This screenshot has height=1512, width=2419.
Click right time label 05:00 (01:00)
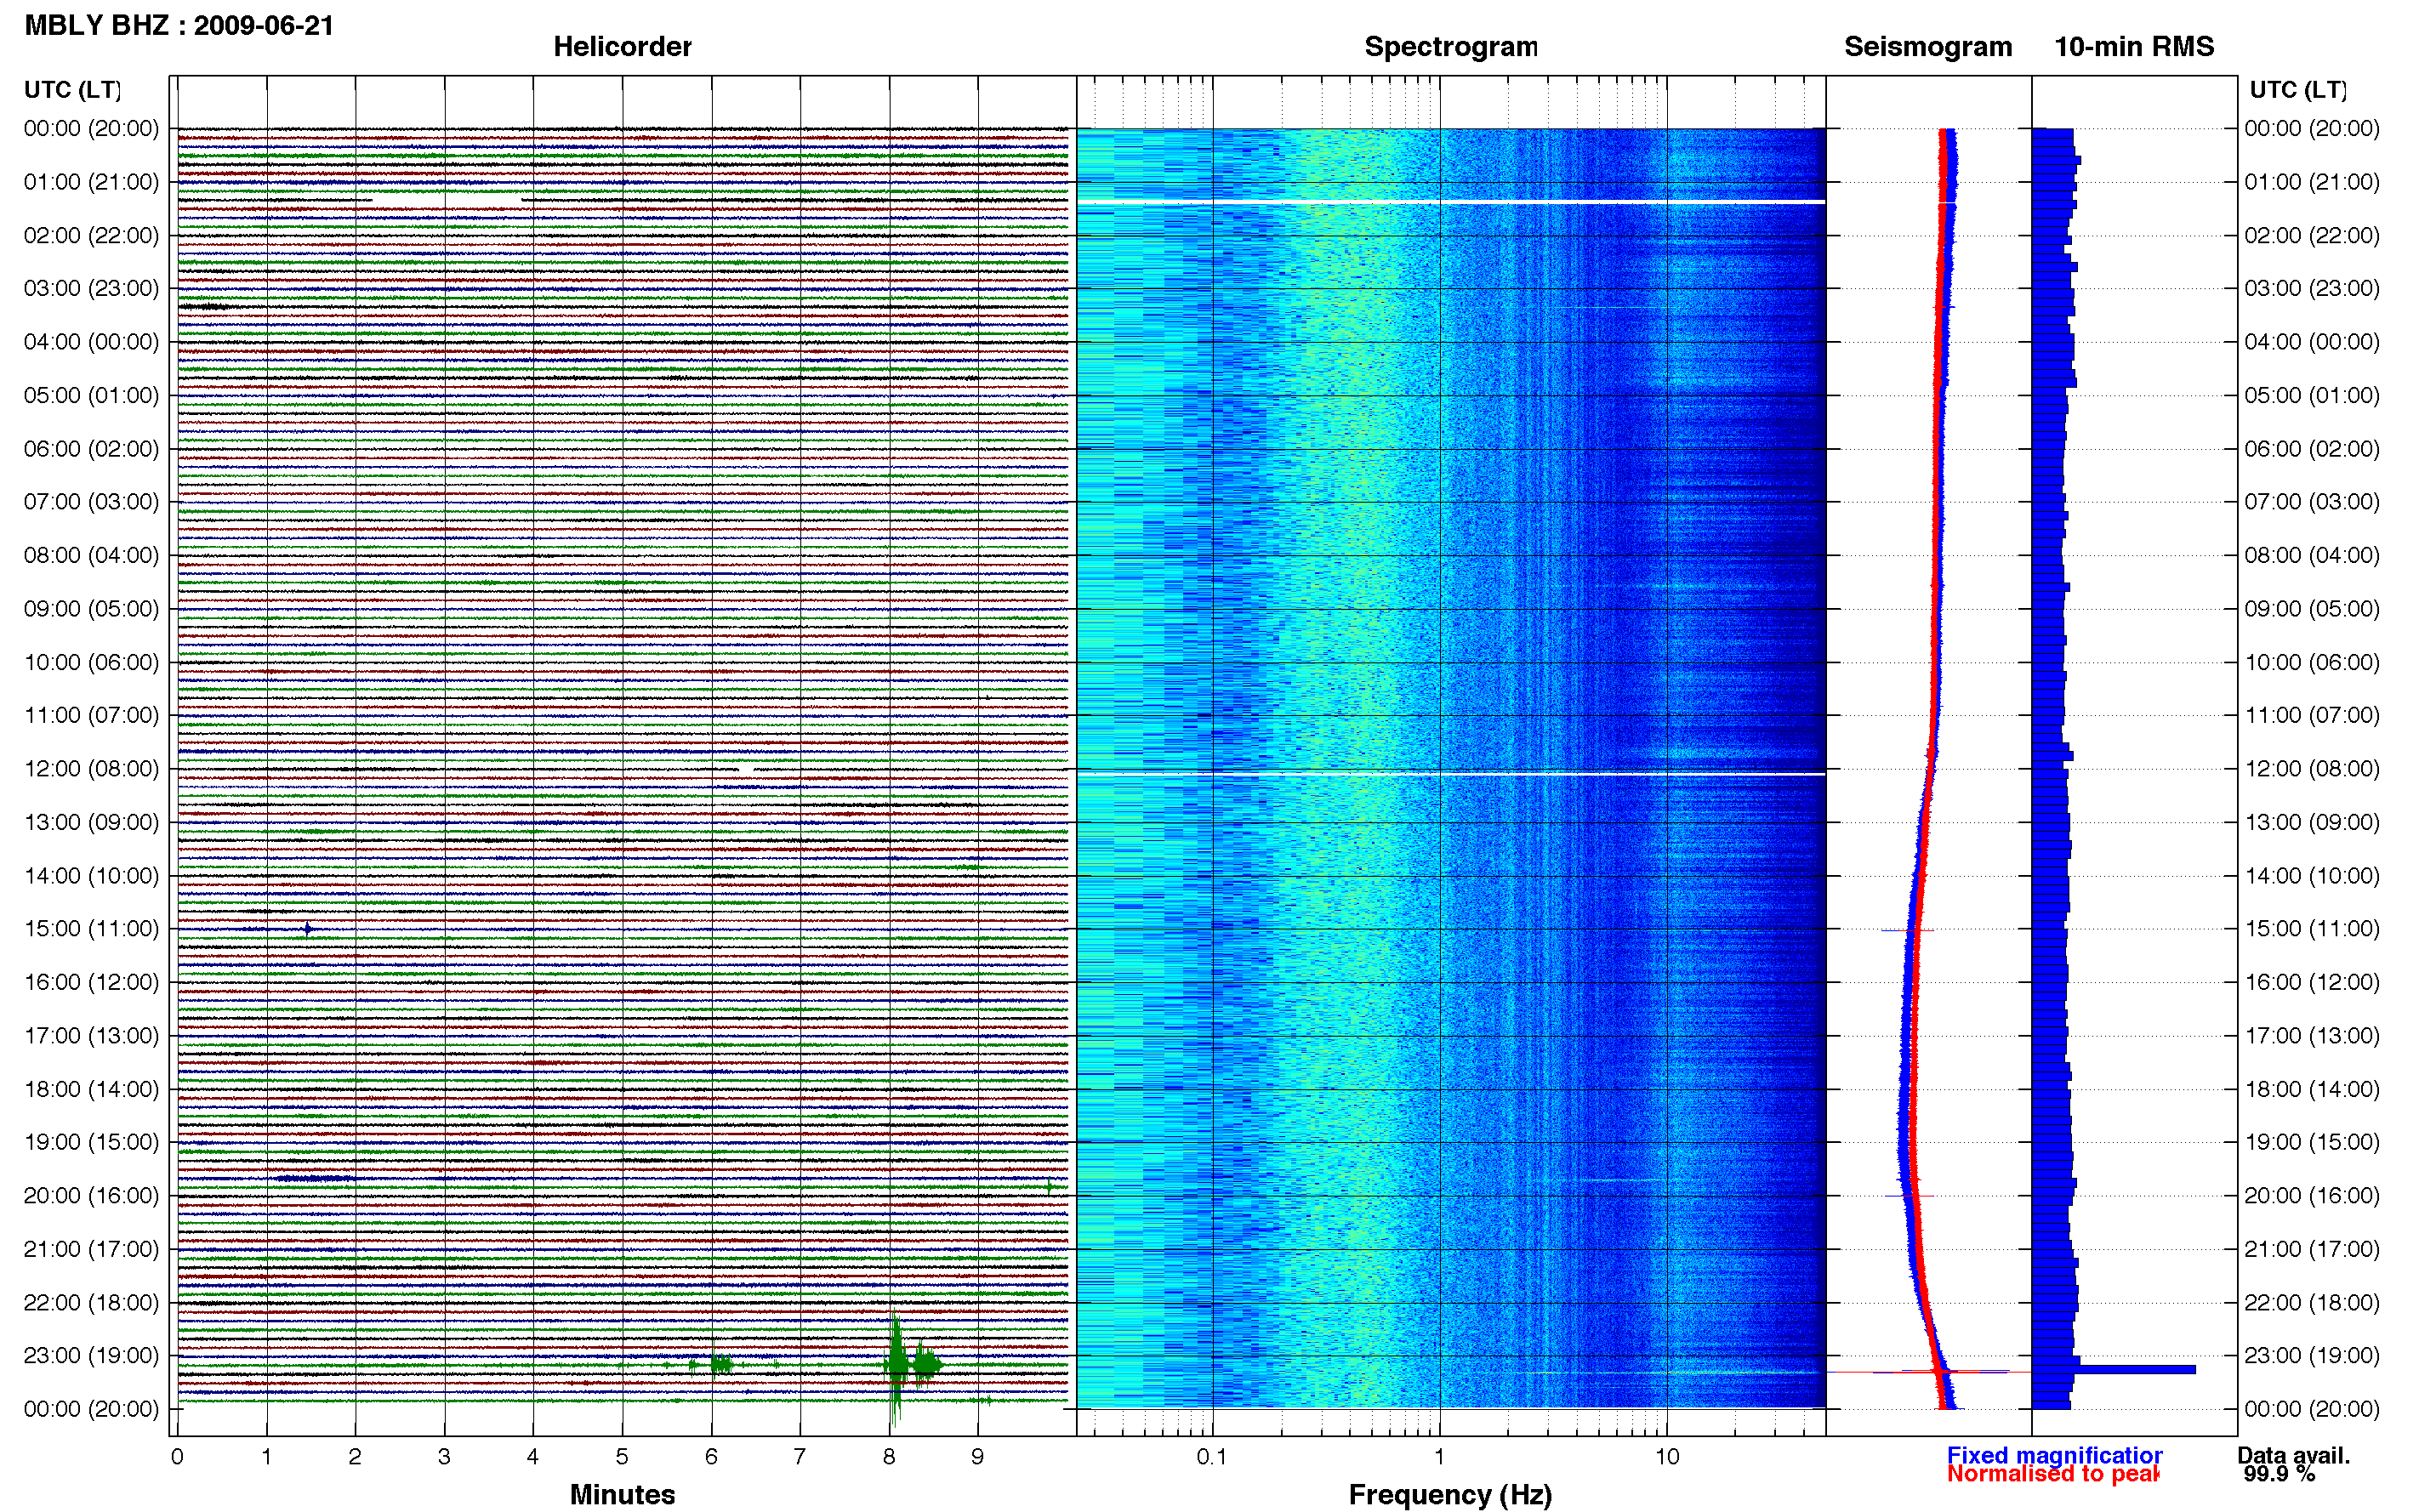tap(2311, 395)
